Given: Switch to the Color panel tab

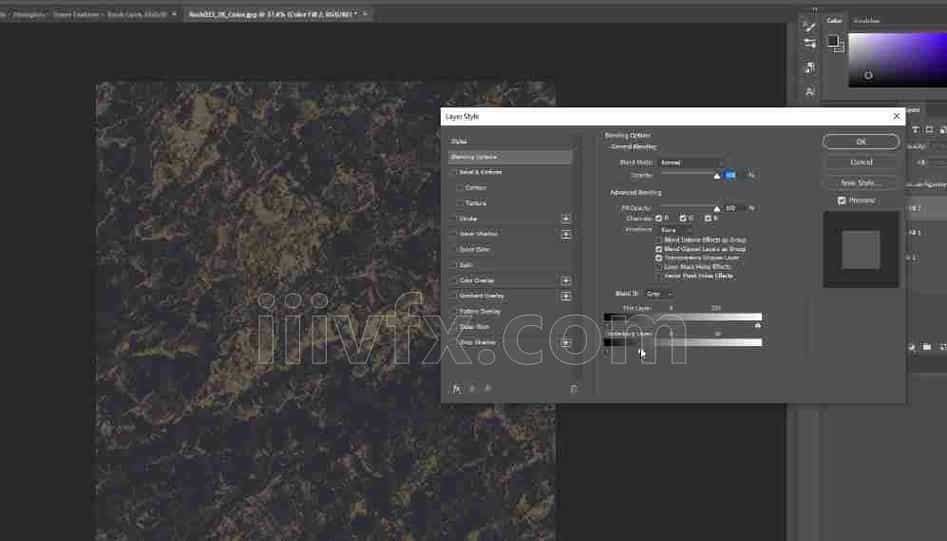Looking at the screenshot, I should coord(834,20).
